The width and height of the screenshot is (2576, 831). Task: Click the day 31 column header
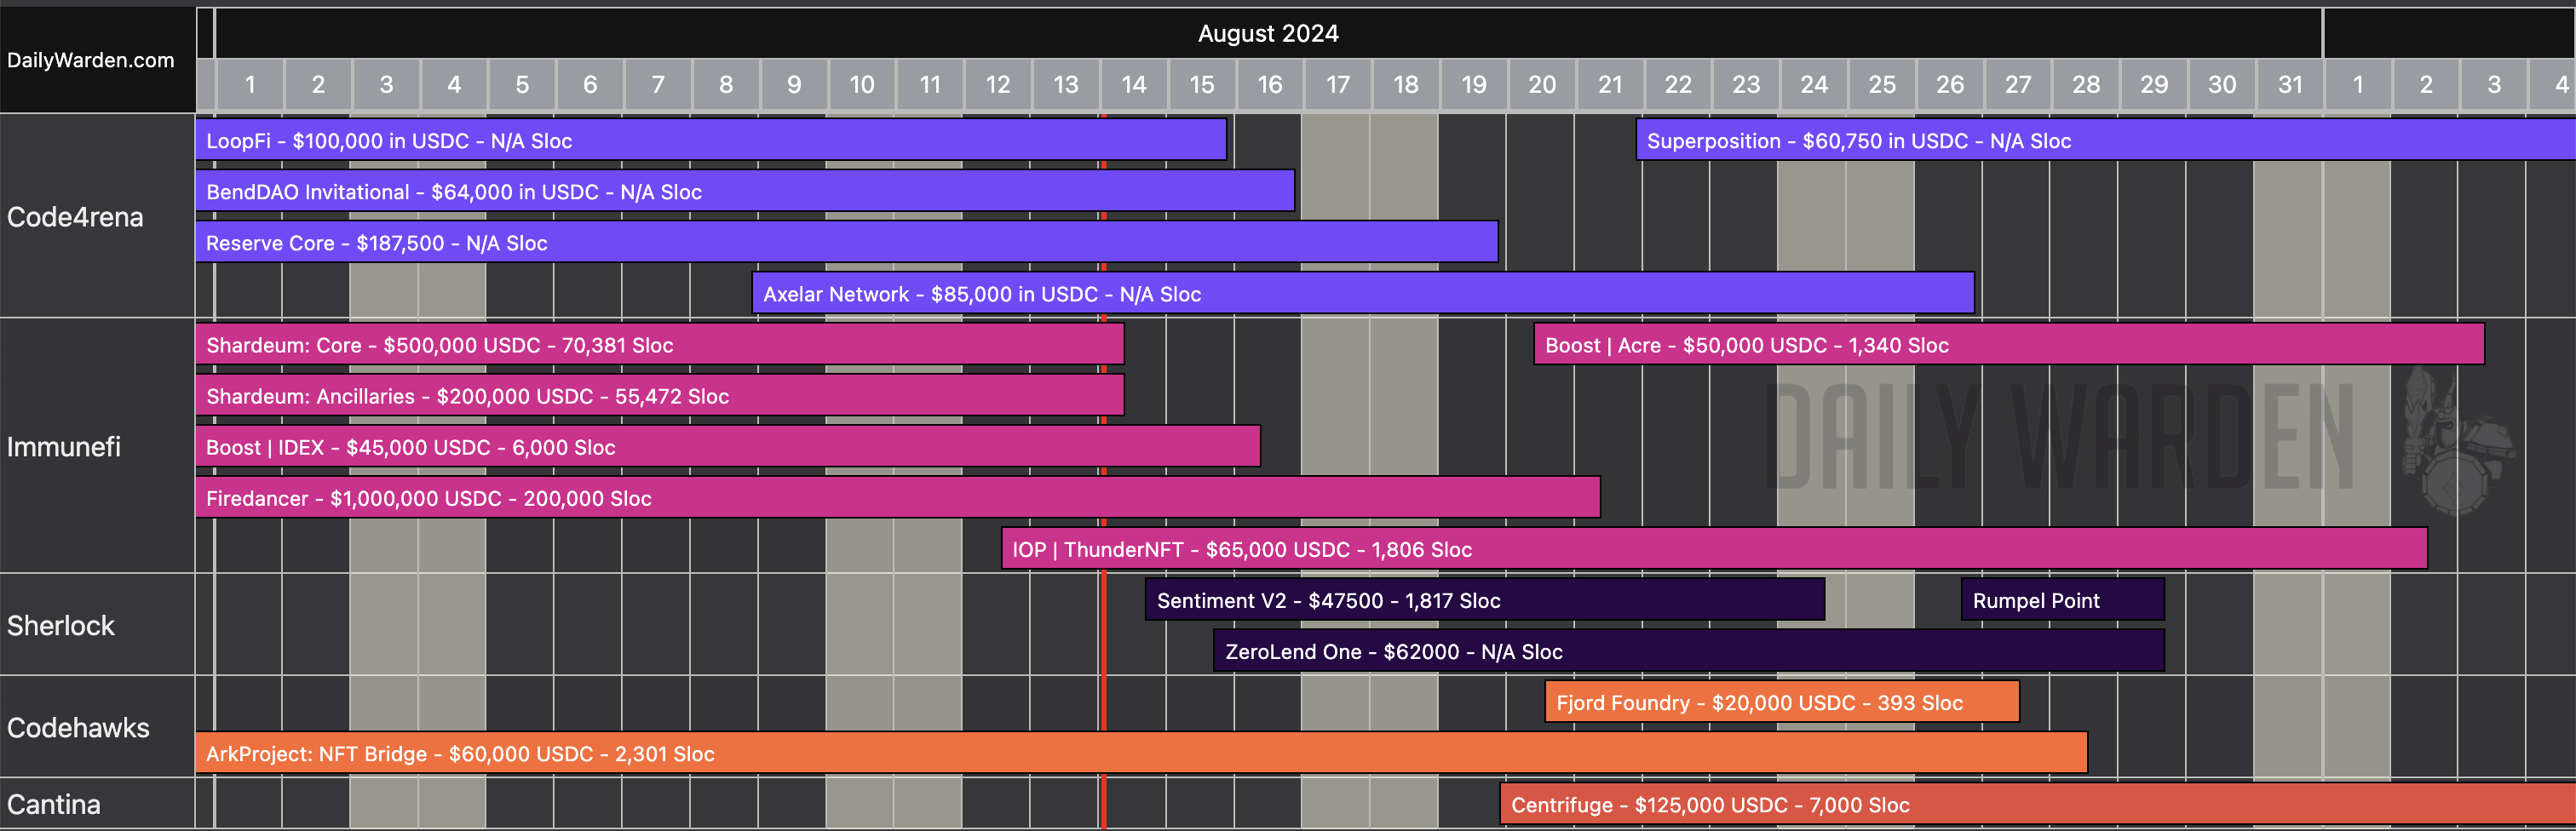click(x=2290, y=84)
